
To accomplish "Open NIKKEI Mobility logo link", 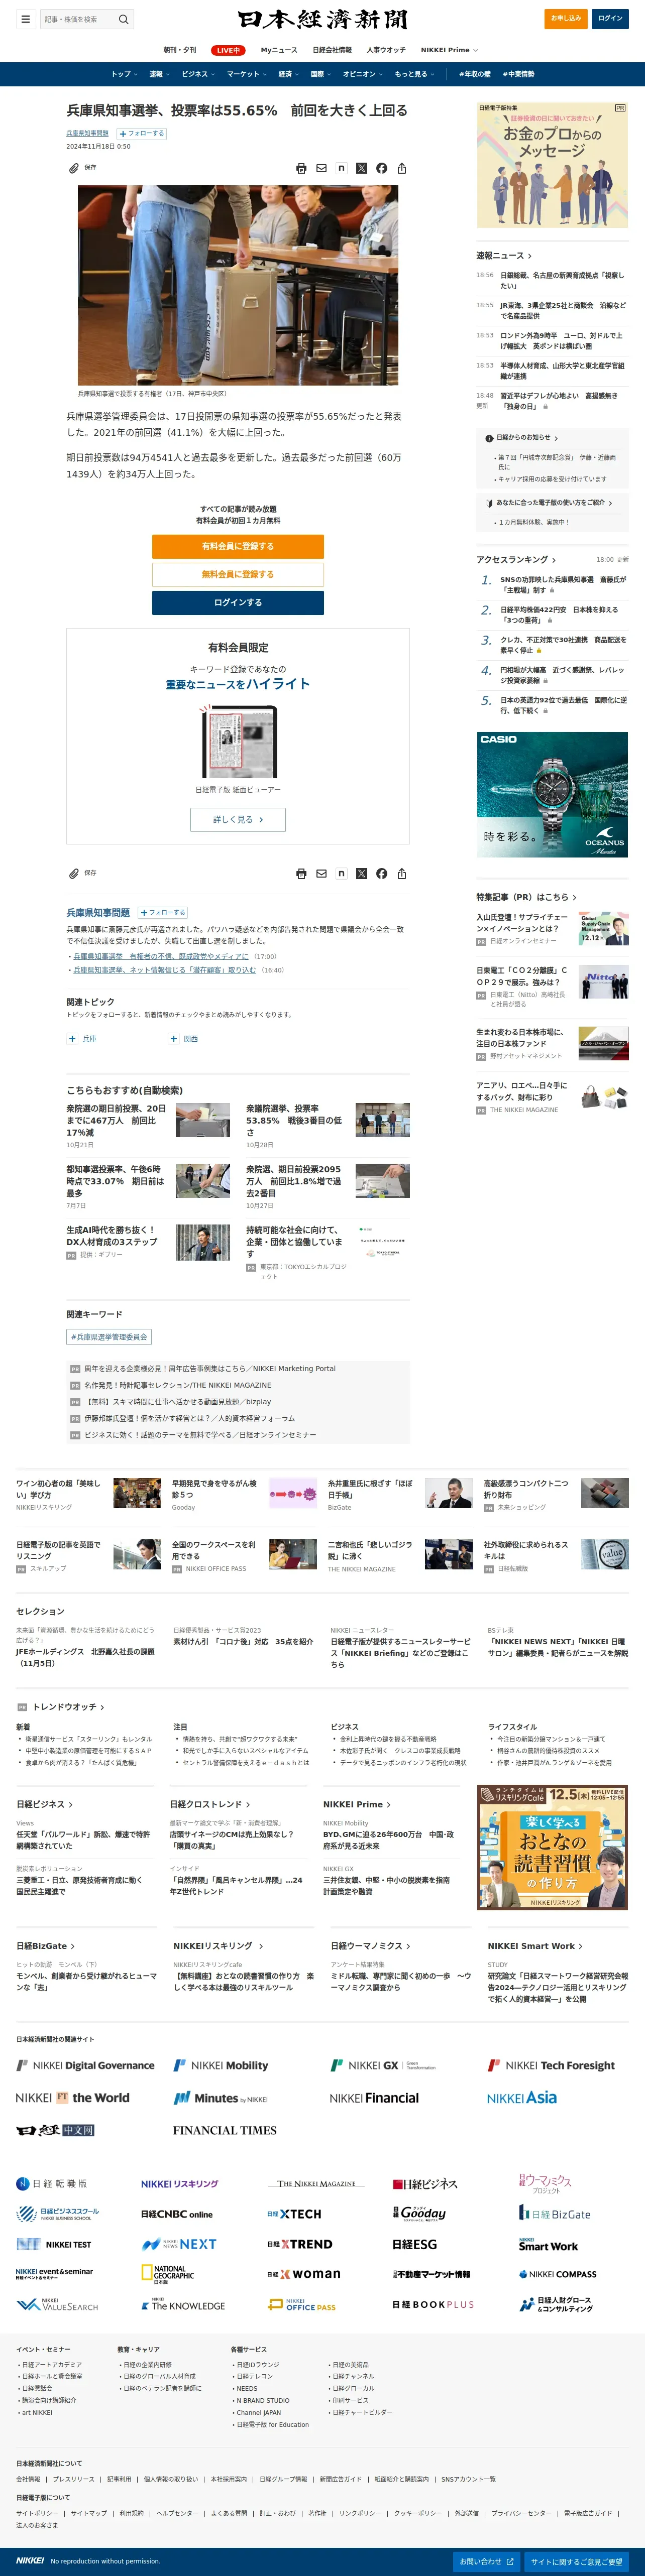I will [x=221, y=2065].
